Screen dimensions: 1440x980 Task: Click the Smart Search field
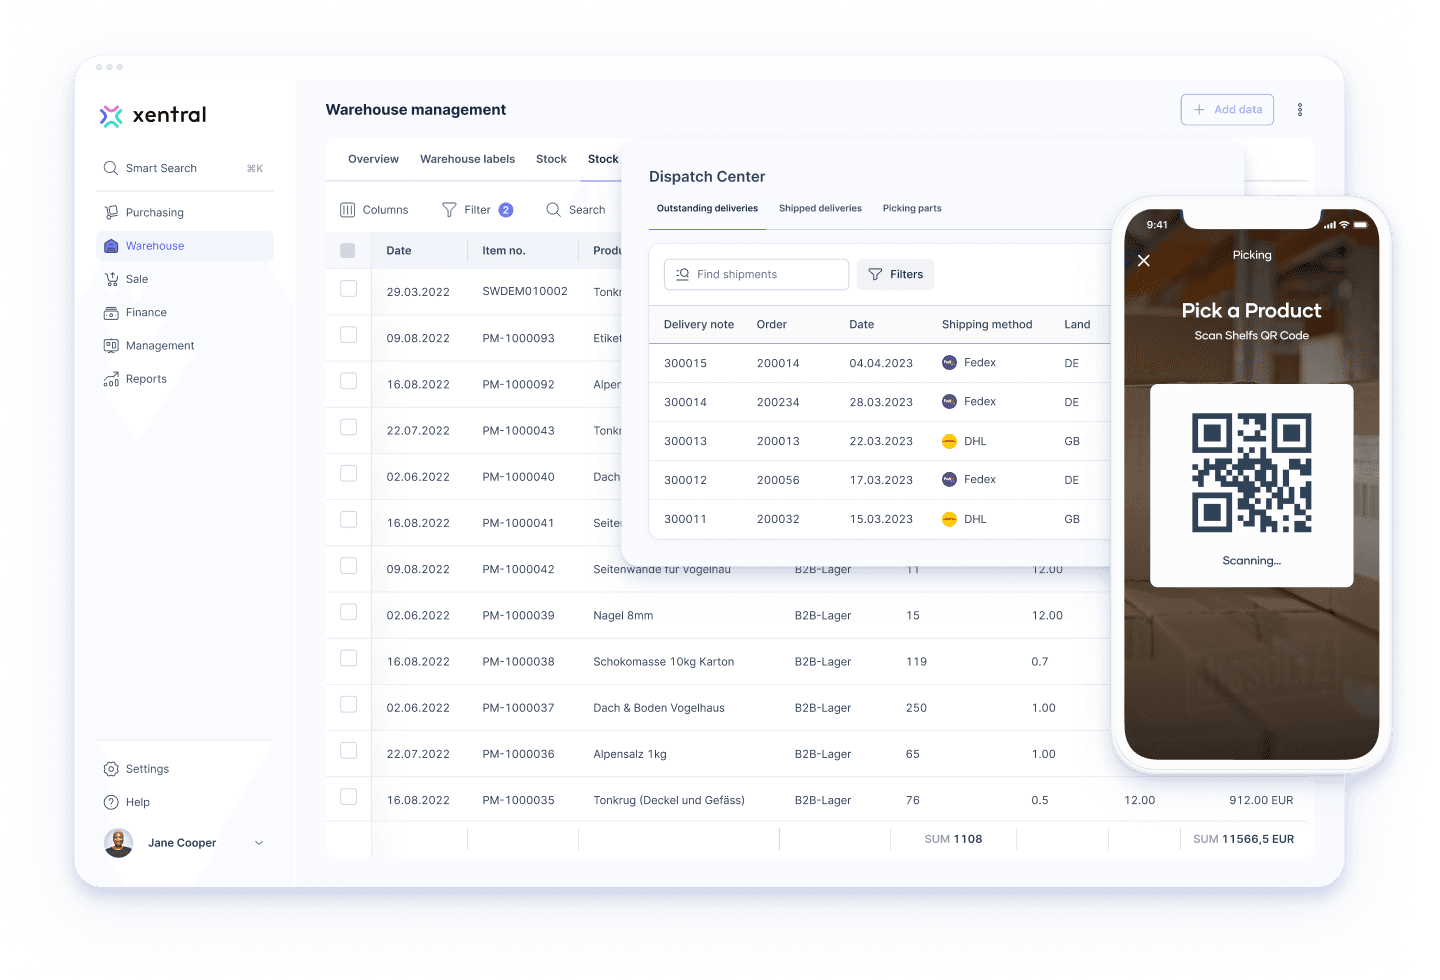185,168
